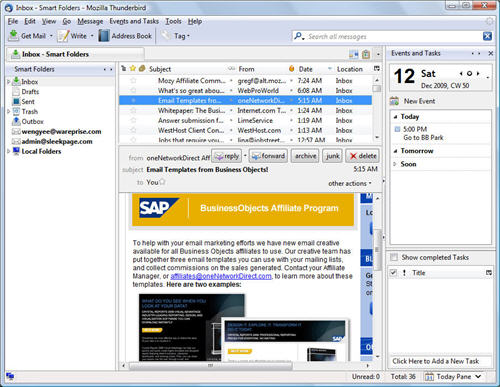Click message body vertical scrollbar thumb
The image size is (500, 387).
378,250
